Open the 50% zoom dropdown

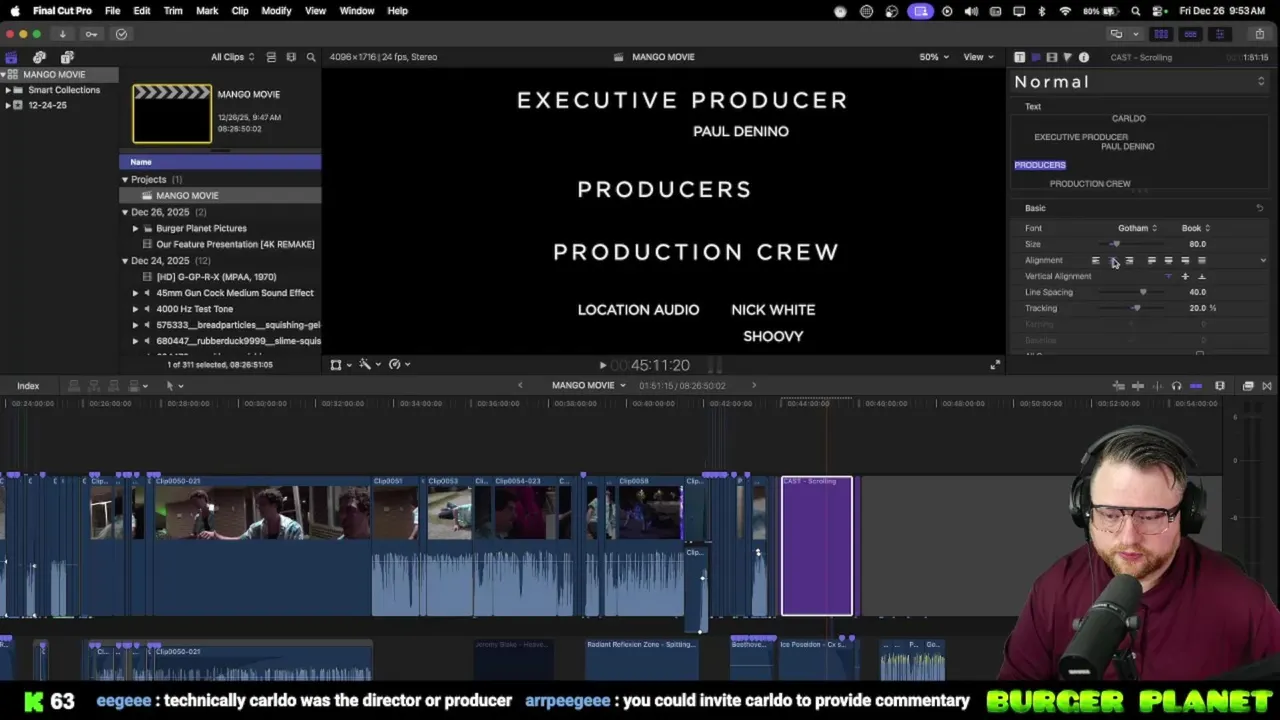(x=934, y=57)
